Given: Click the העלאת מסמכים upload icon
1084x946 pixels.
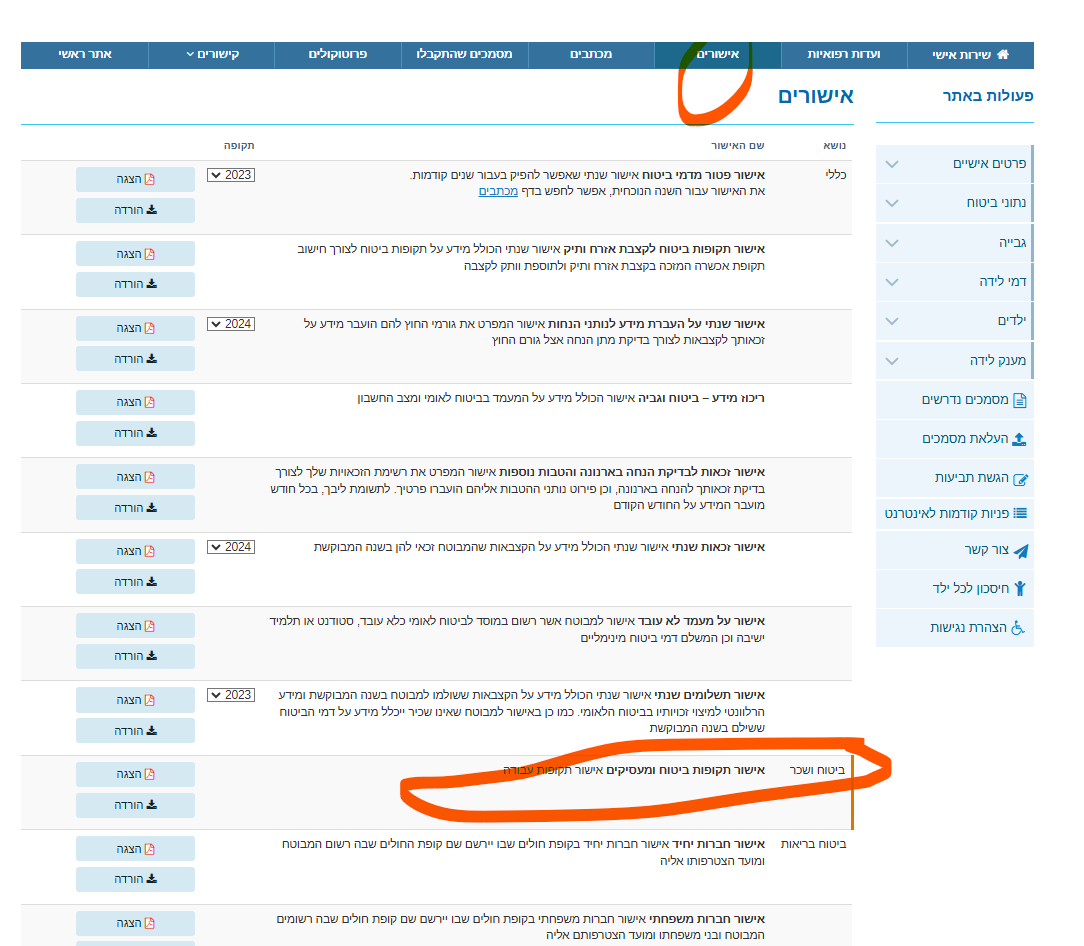Looking at the screenshot, I should pyautogui.click(x=1019, y=439).
